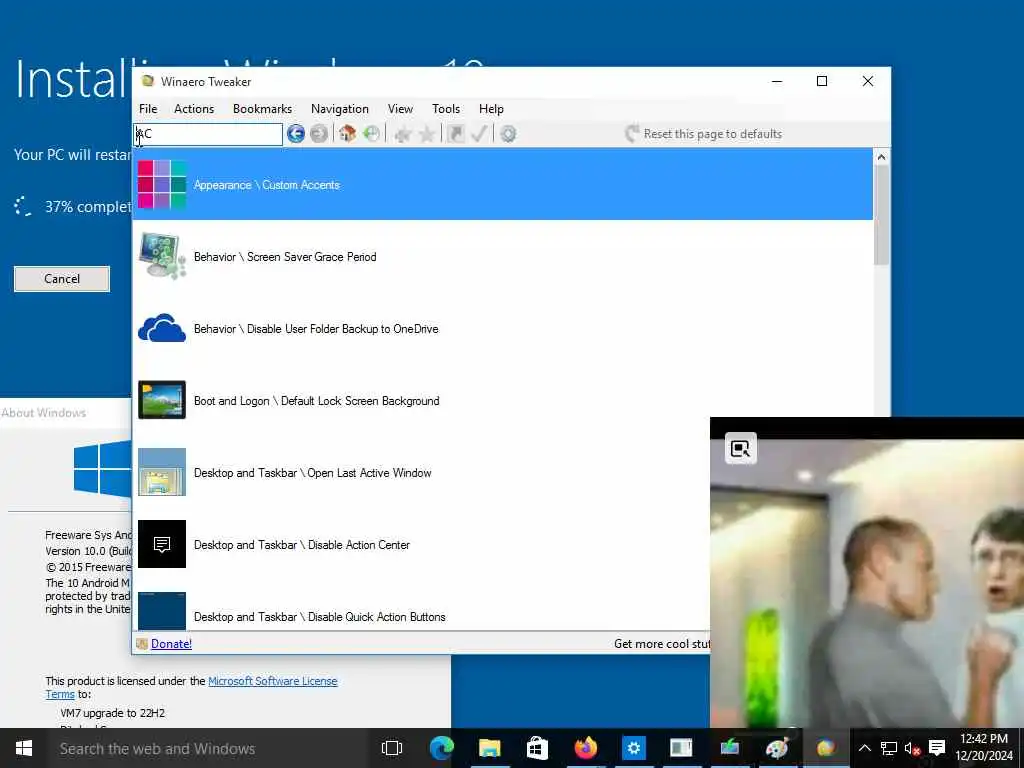Open recent history clock icon in toolbar

371,134
